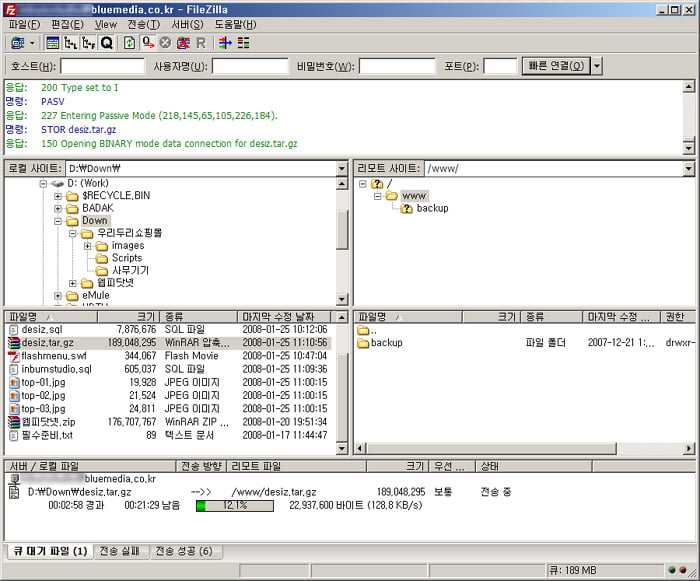Click the green transfer progress bar
This screenshot has height=581, width=700.
click(234, 505)
